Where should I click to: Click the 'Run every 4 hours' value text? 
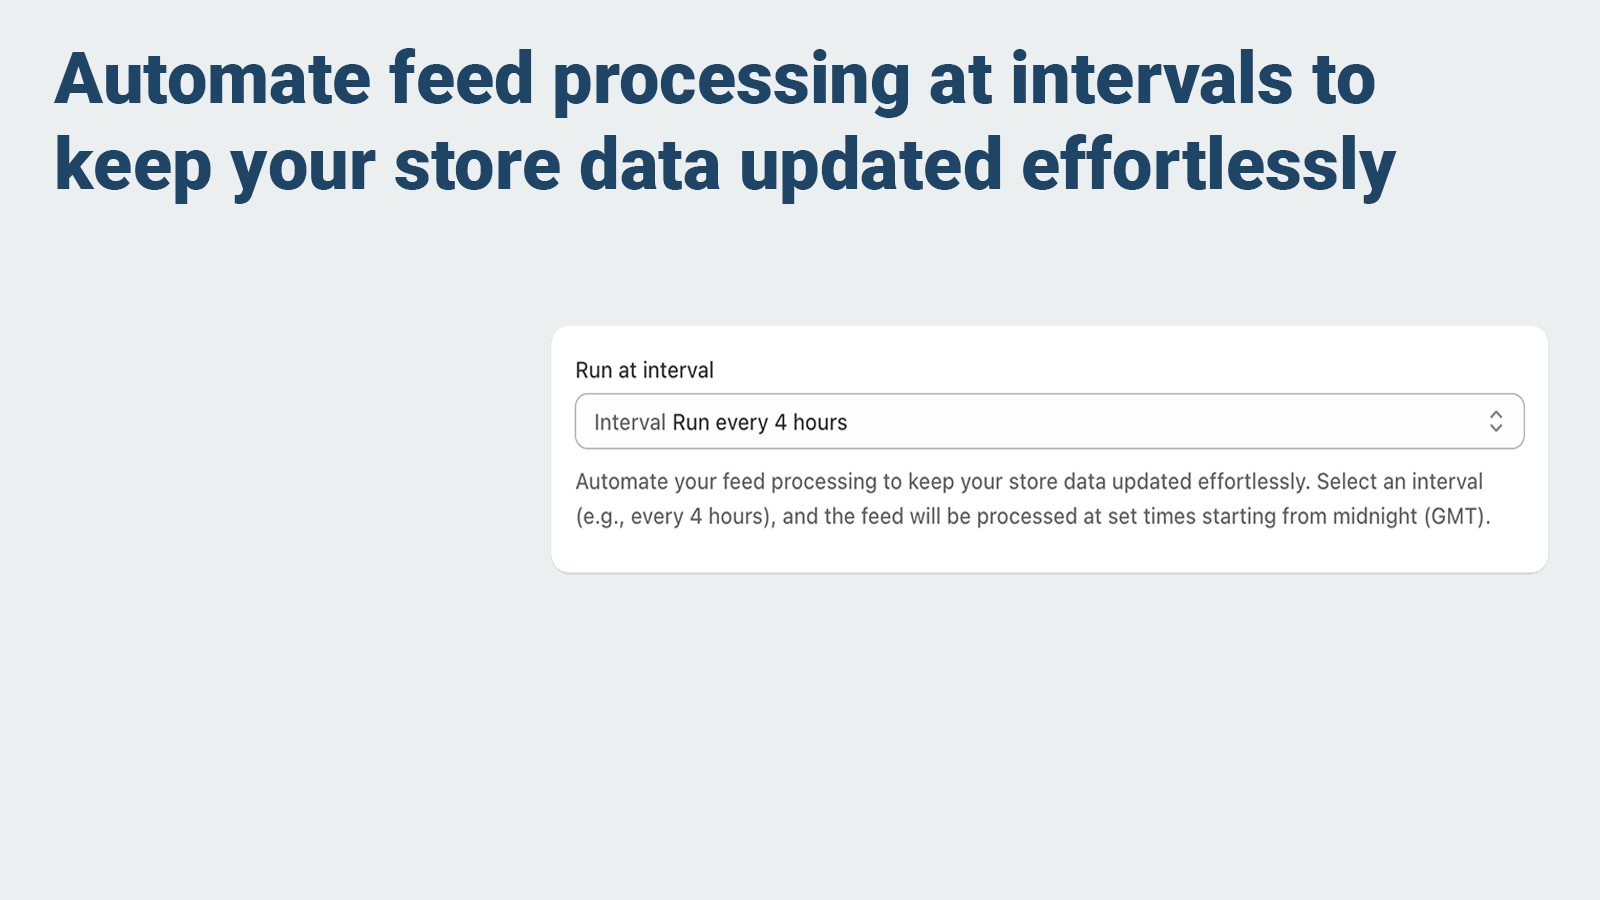(x=759, y=422)
